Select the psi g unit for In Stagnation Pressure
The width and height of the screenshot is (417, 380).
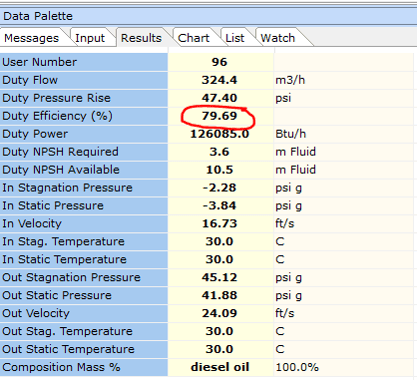(x=289, y=188)
